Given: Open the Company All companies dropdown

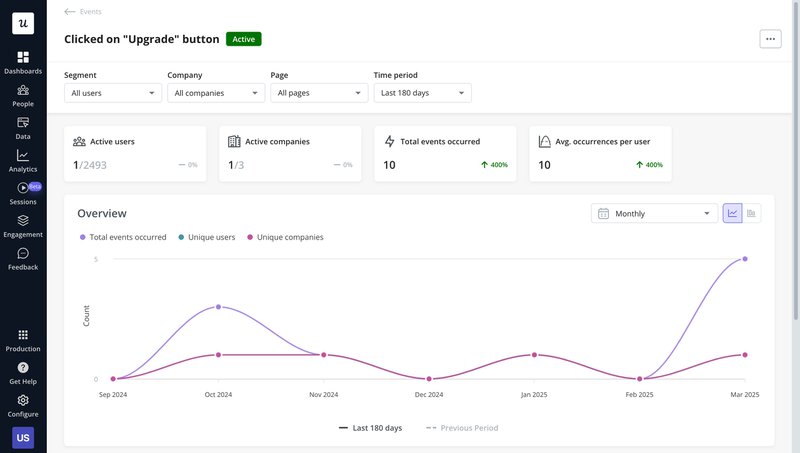Looking at the screenshot, I should click(x=215, y=93).
